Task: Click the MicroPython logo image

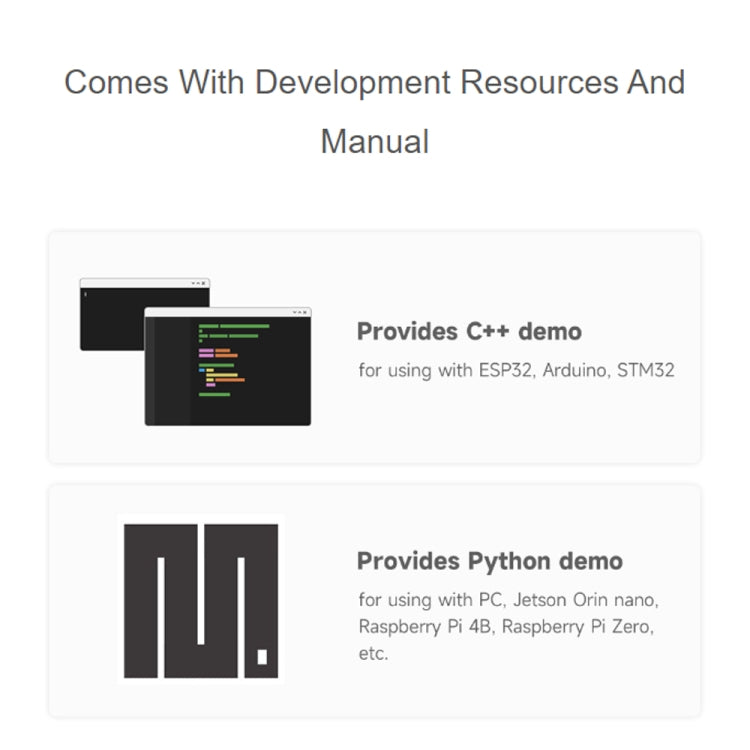Action: pos(200,600)
